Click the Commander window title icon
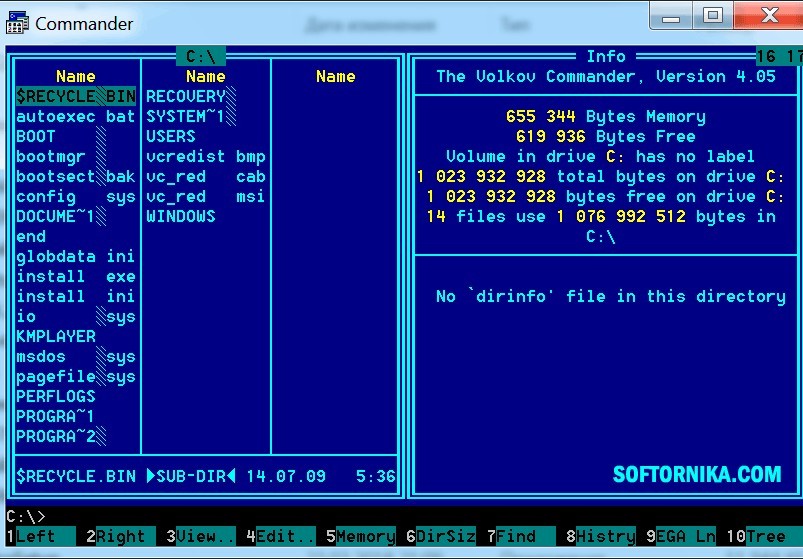This screenshot has width=803, height=559. pos(16,23)
